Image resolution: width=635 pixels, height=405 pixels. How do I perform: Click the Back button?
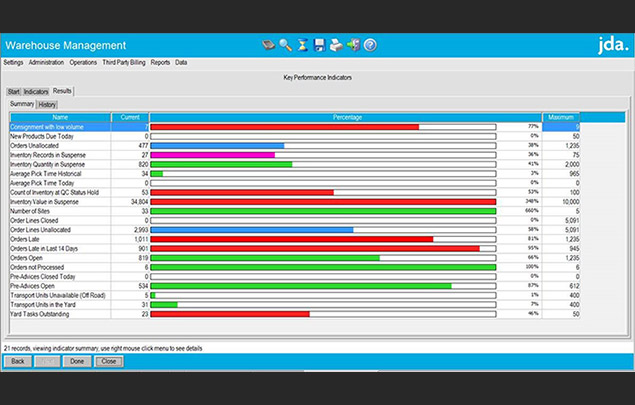pyautogui.click(x=18, y=361)
